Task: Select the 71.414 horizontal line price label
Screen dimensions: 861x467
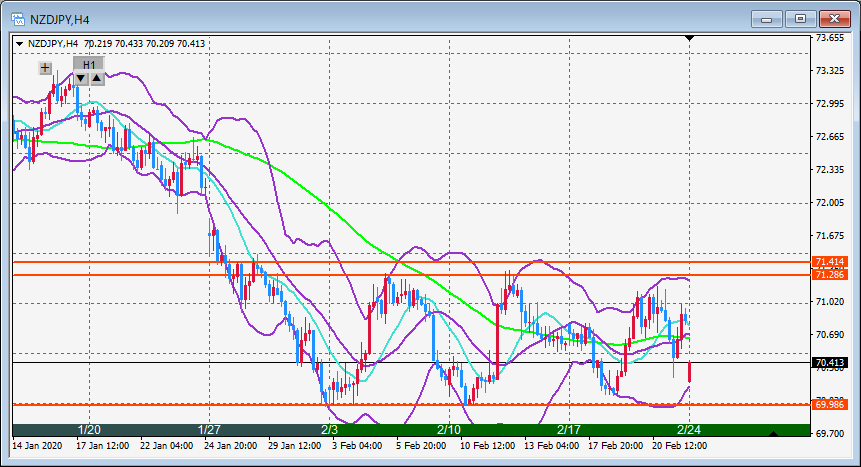Action: click(x=830, y=262)
